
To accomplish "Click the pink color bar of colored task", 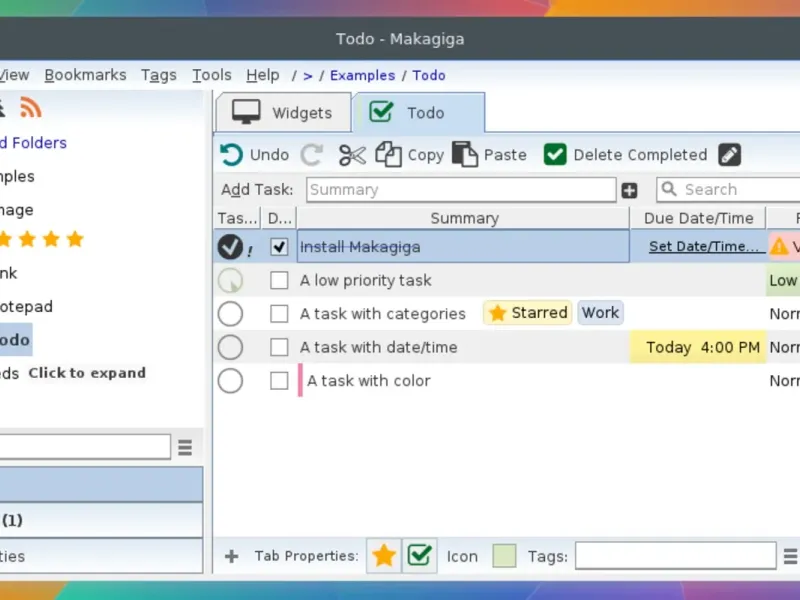I will pos(300,380).
